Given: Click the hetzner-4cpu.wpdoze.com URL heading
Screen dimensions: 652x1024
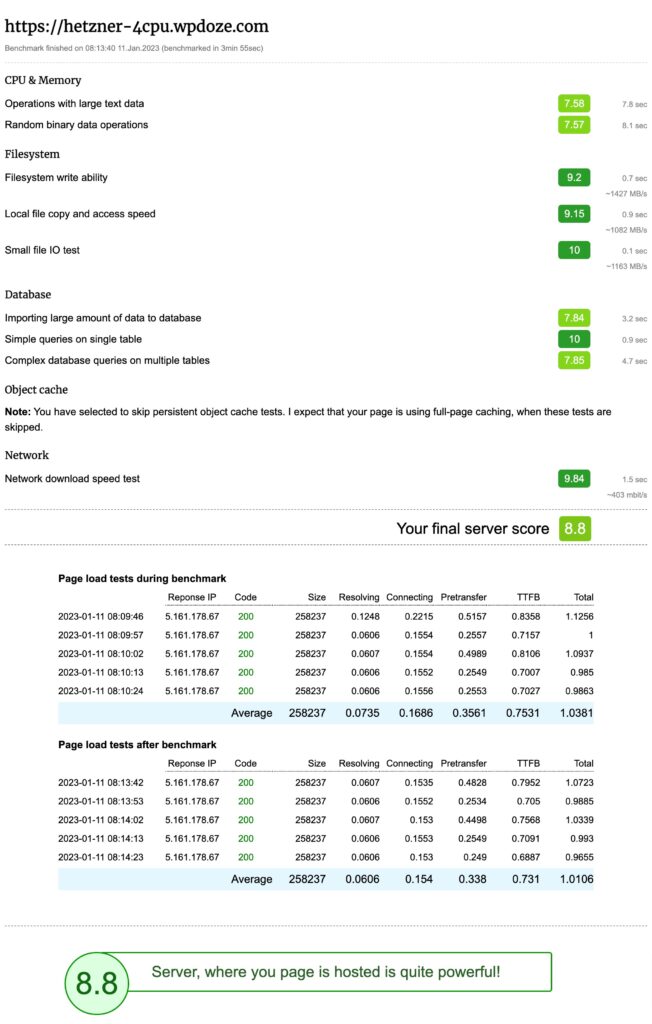Looking at the screenshot, I should click(x=137, y=27).
